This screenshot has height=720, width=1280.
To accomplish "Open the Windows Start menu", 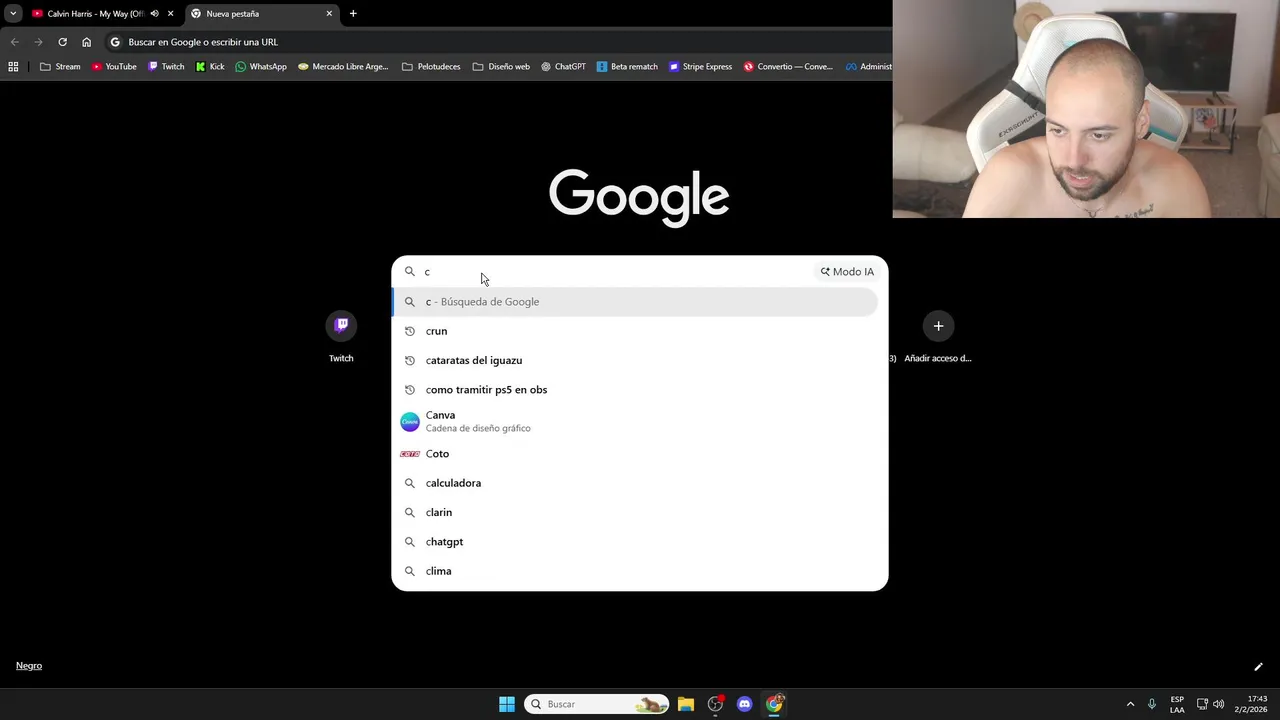I will (507, 704).
